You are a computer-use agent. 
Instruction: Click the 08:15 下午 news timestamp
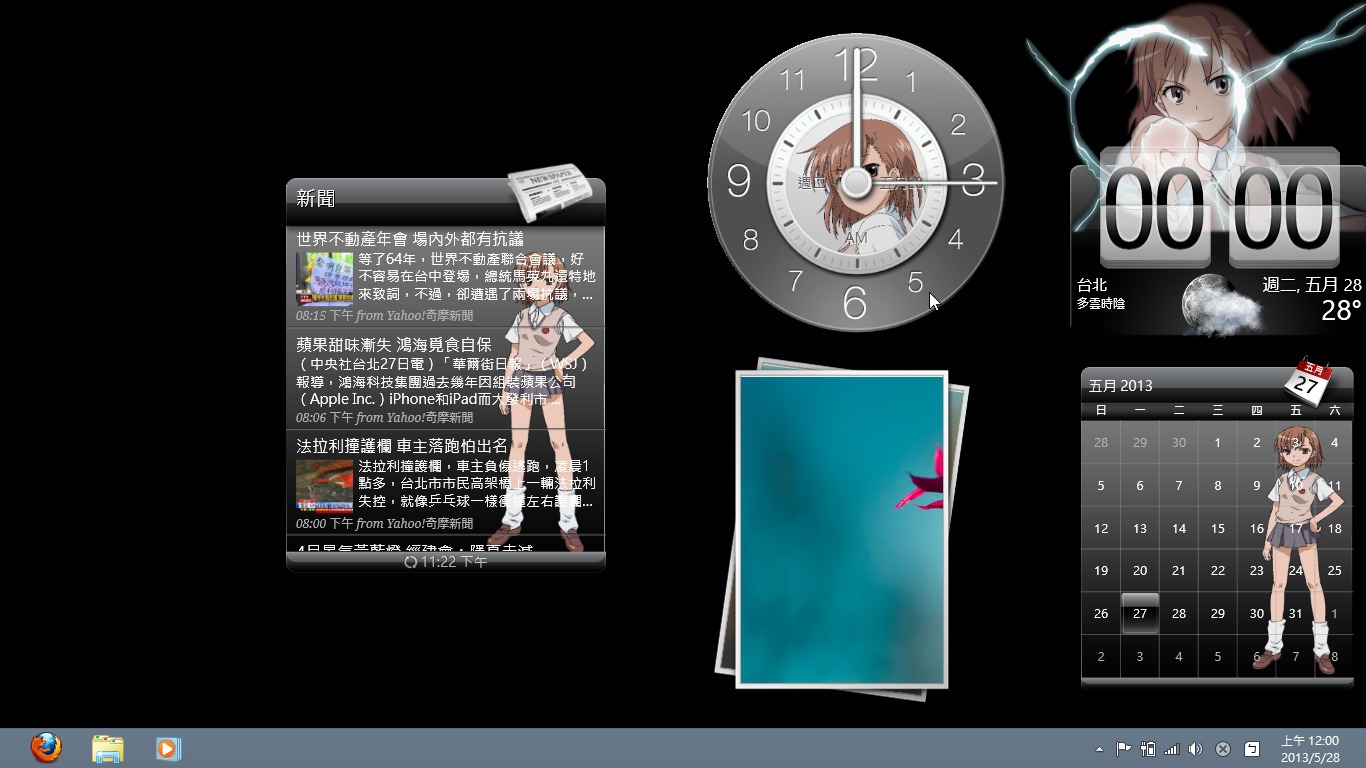(325, 316)
